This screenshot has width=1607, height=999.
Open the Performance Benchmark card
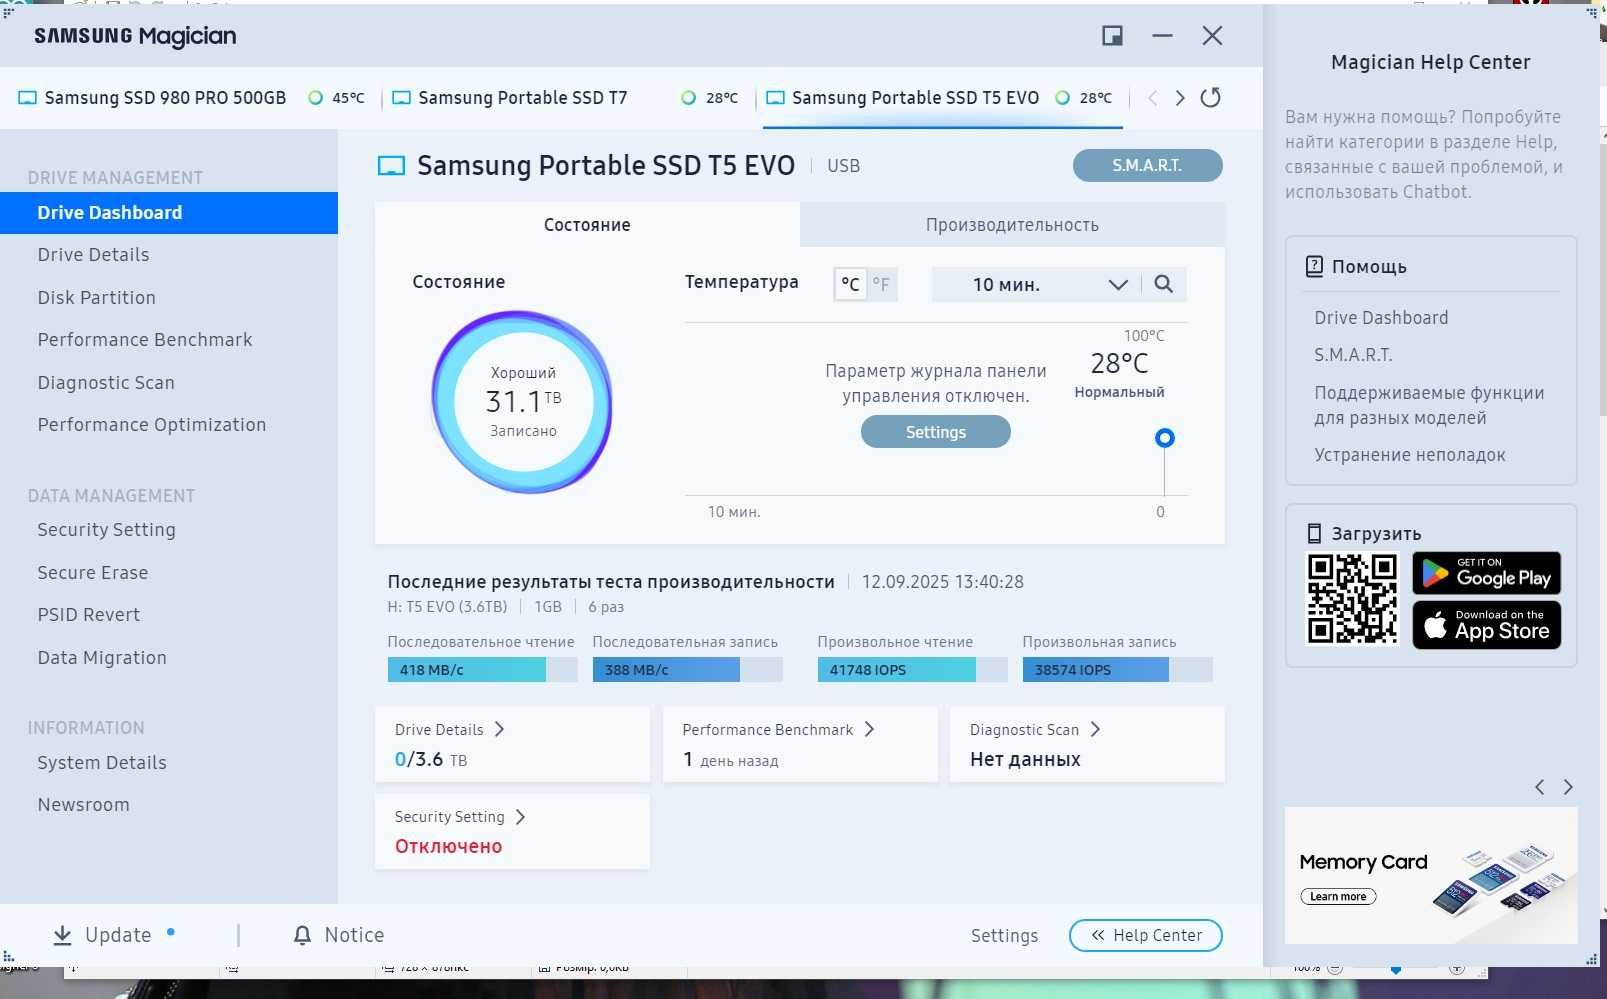800,744
